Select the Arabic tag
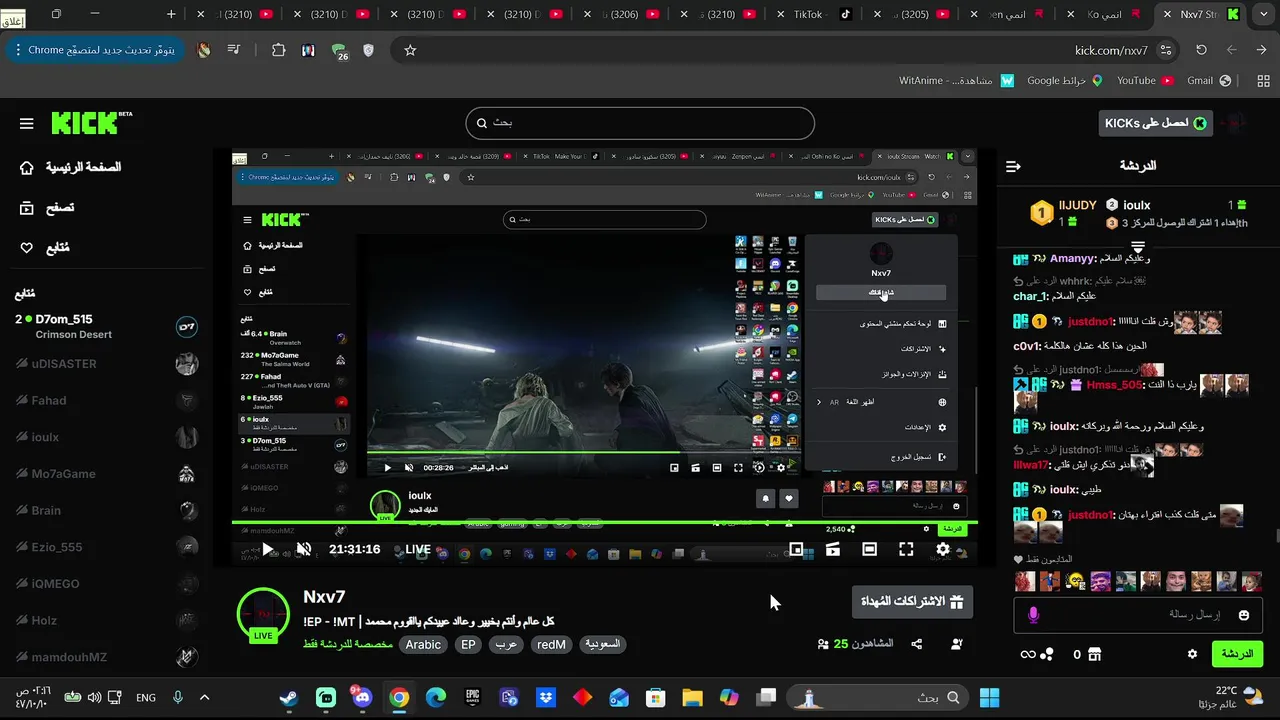1280x720 pixels. (x=423, y=645)
